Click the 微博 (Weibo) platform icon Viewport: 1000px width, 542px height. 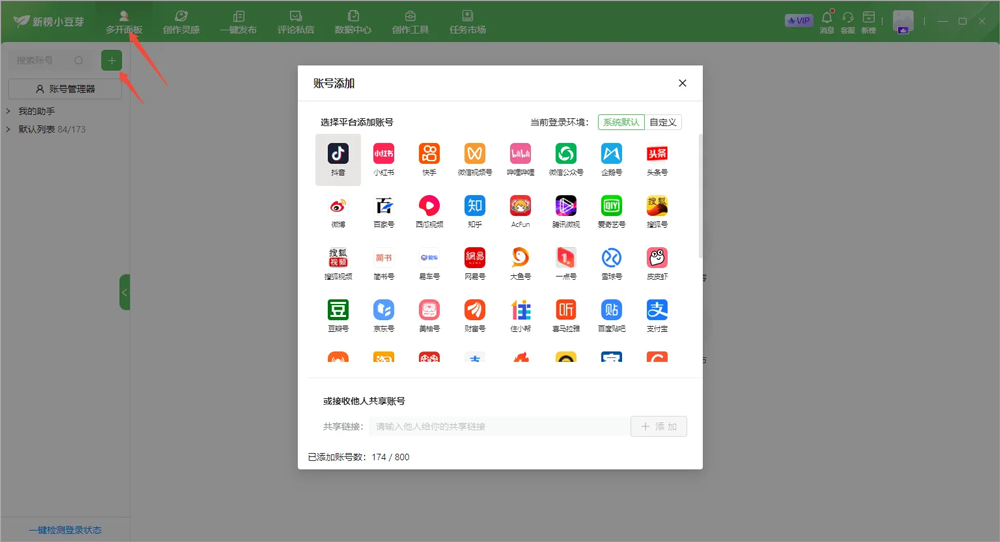tap(338, 210)
